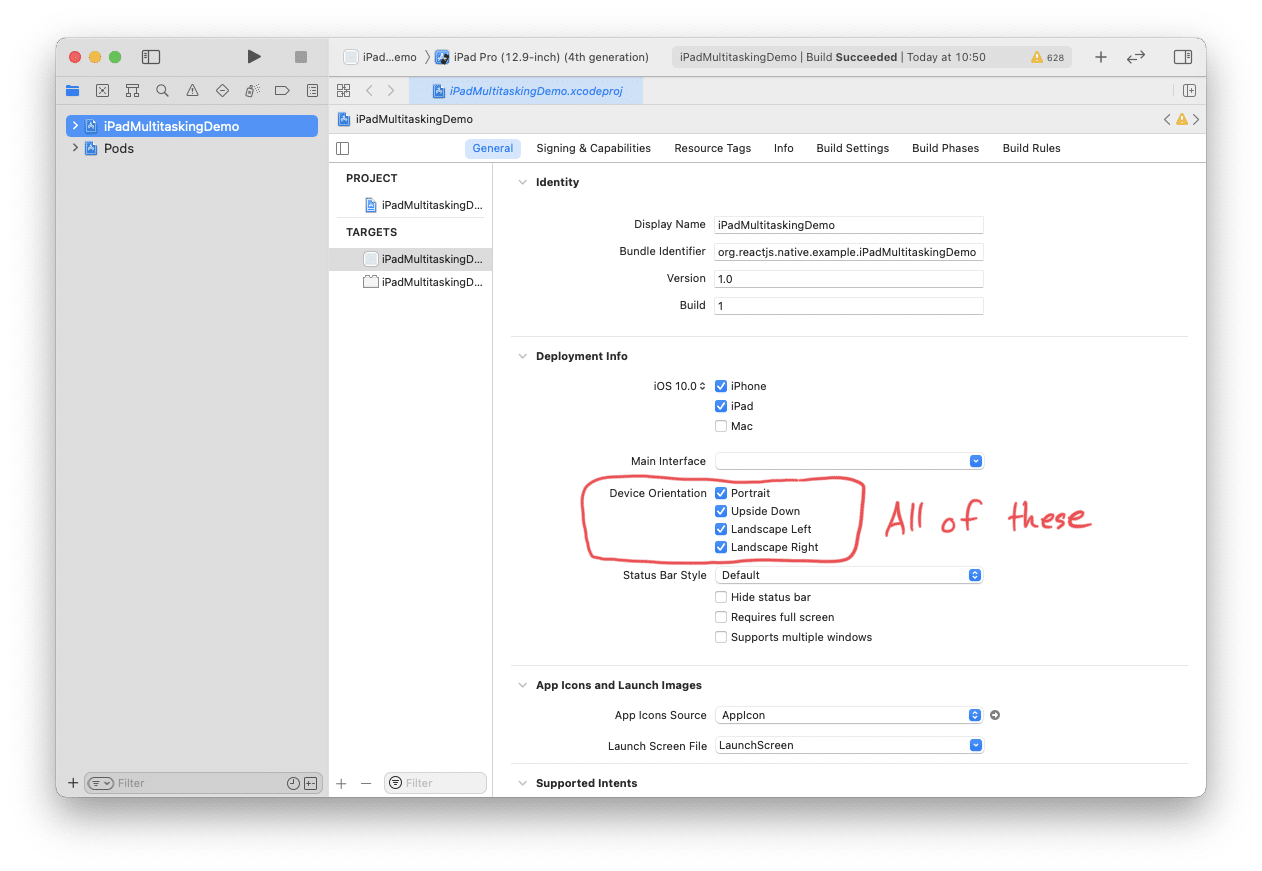The height and width of the screenshot is (871, 1262).
Task: Open the Project navigator folder icon
Action: click(x=72, y=90)
